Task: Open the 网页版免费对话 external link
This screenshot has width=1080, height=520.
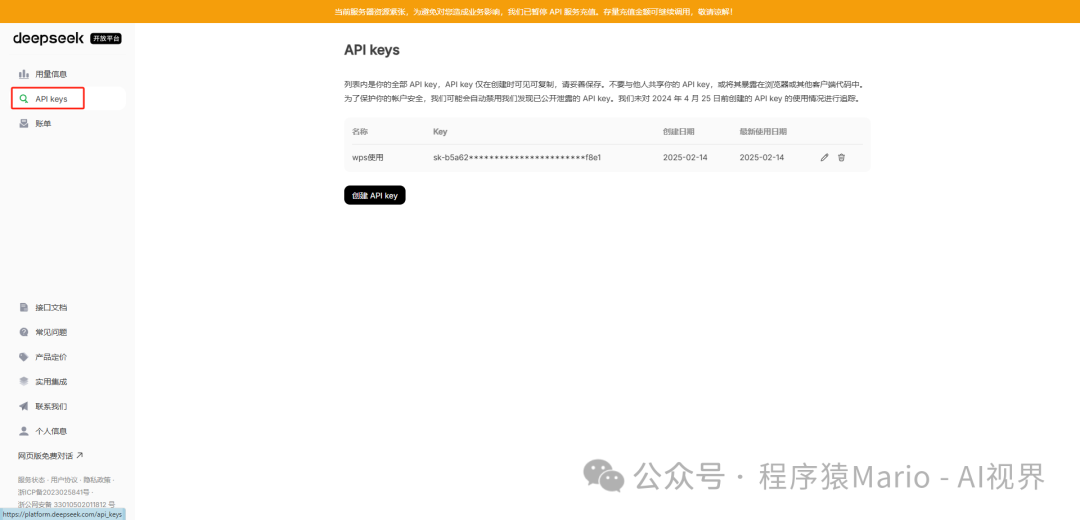Action: click(50, 456)
